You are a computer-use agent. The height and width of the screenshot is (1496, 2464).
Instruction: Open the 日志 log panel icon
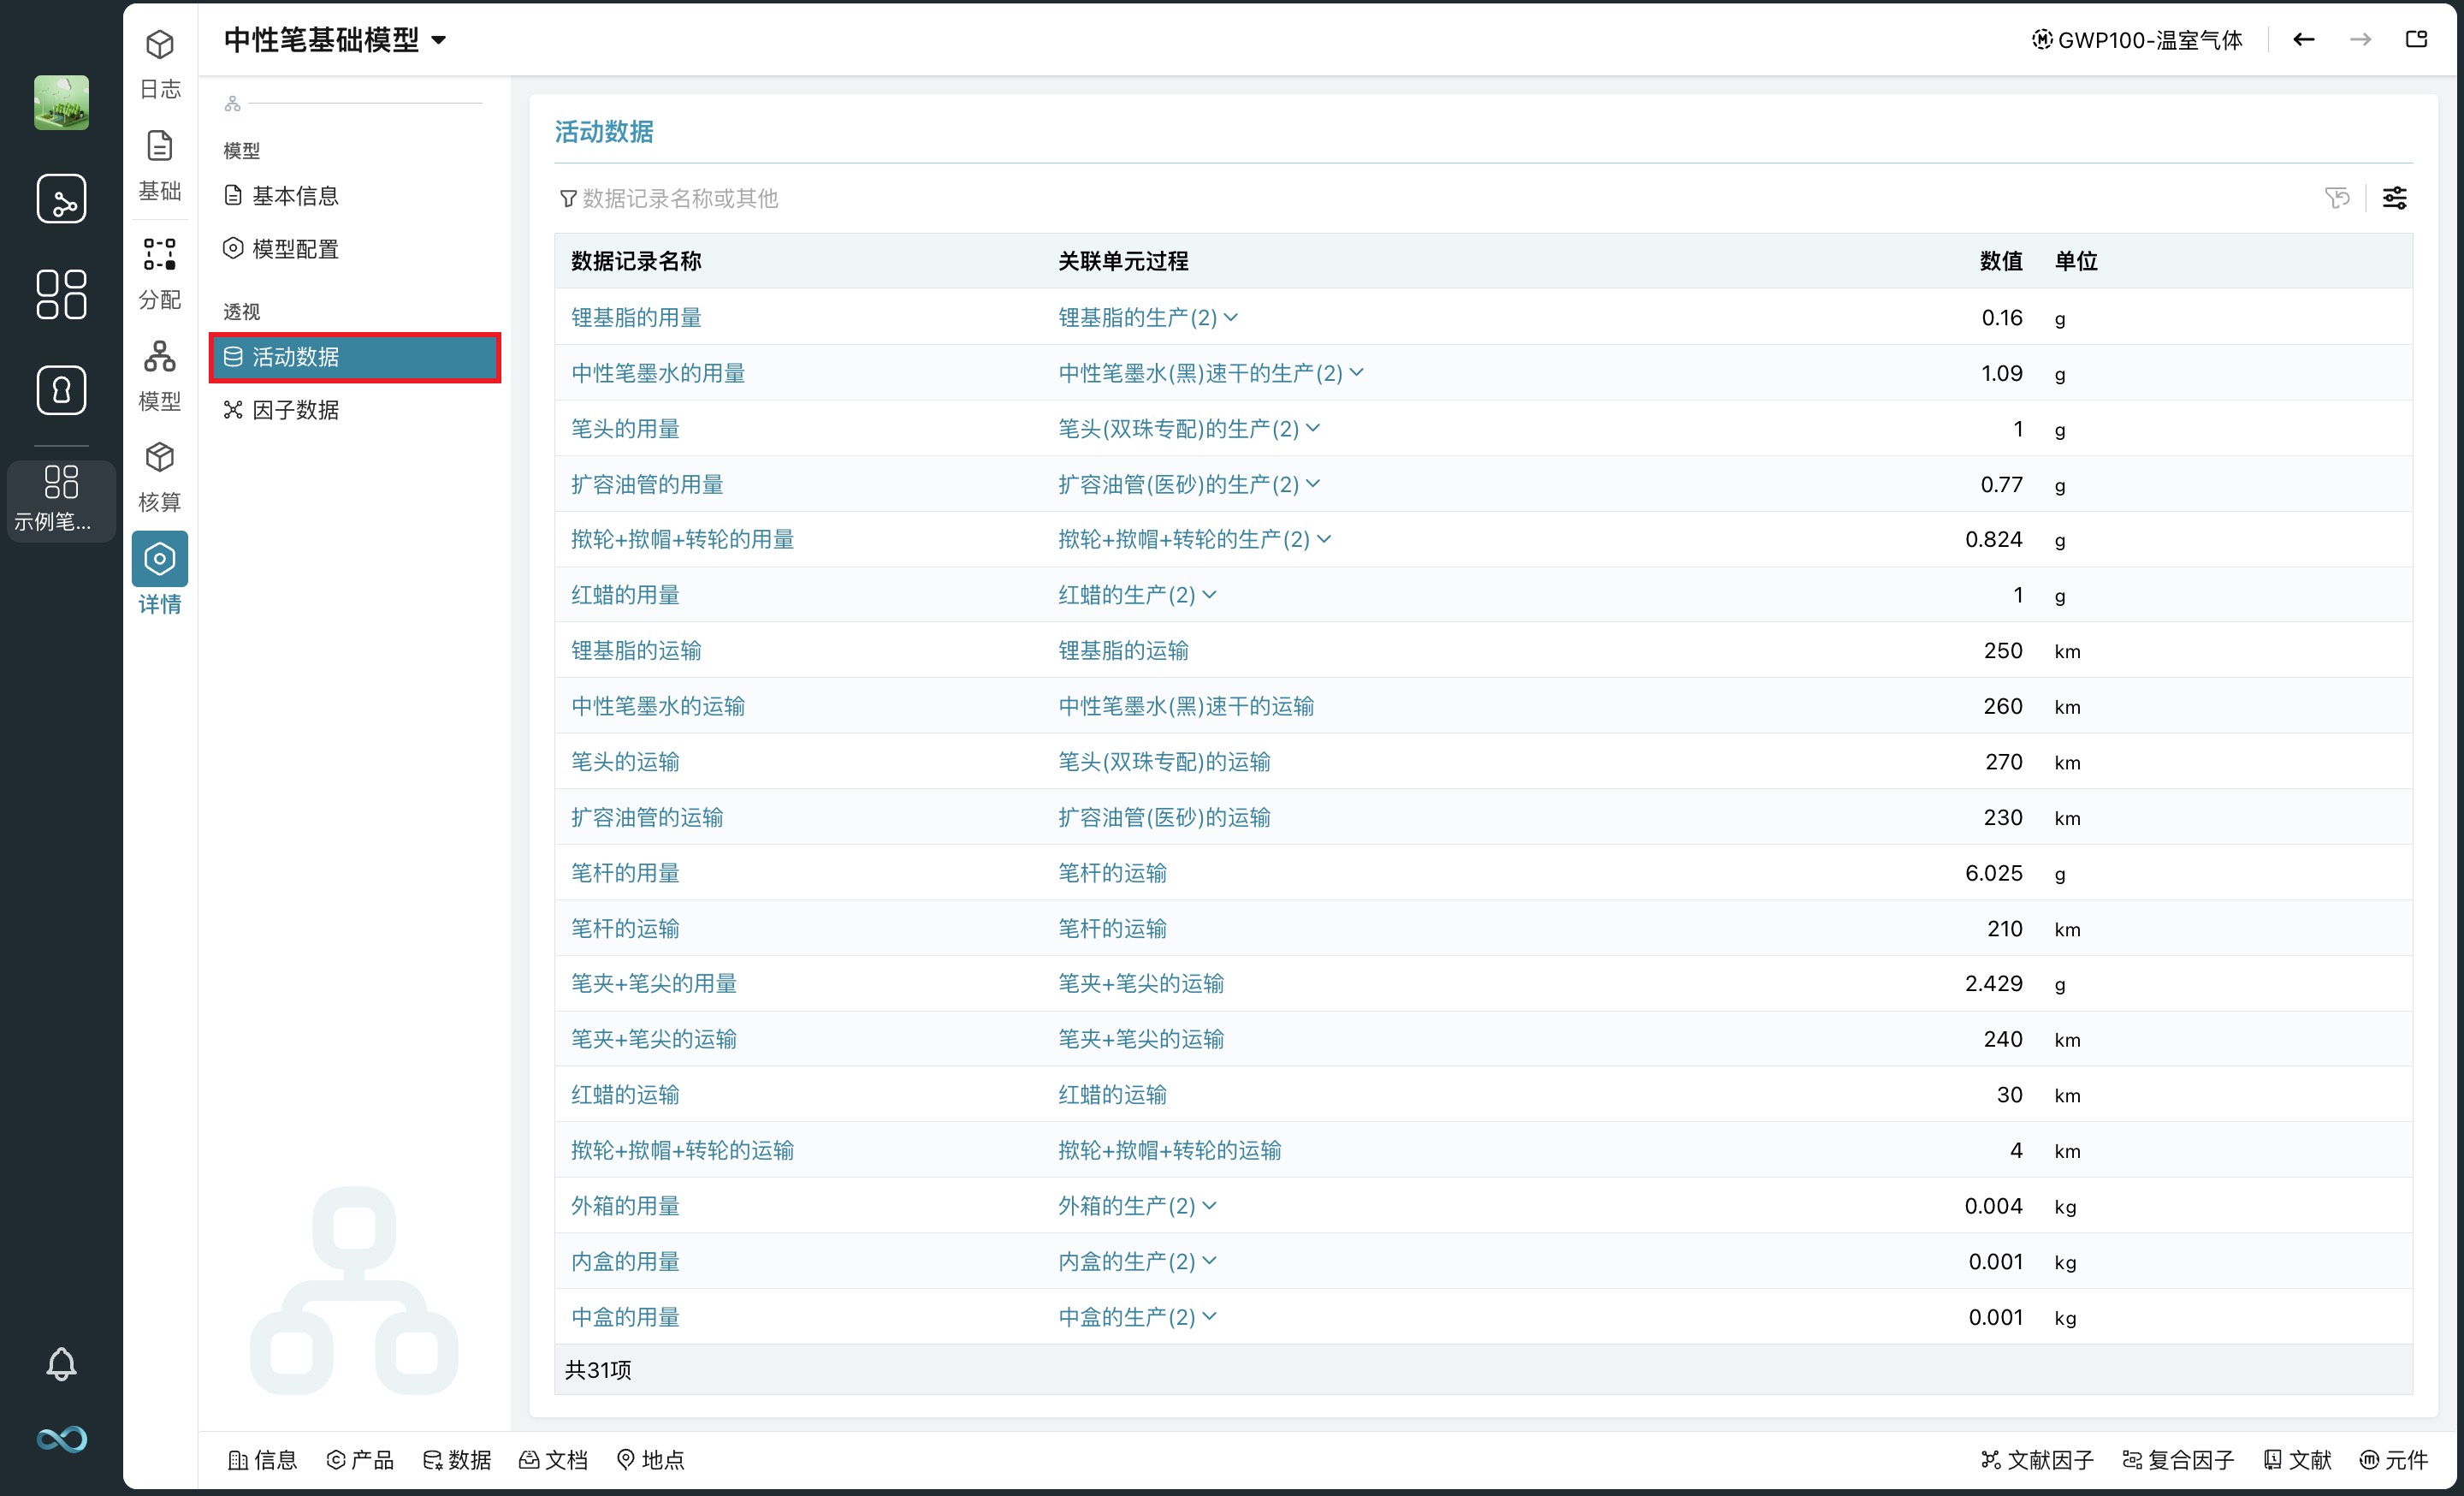click(x=159, y=62)
